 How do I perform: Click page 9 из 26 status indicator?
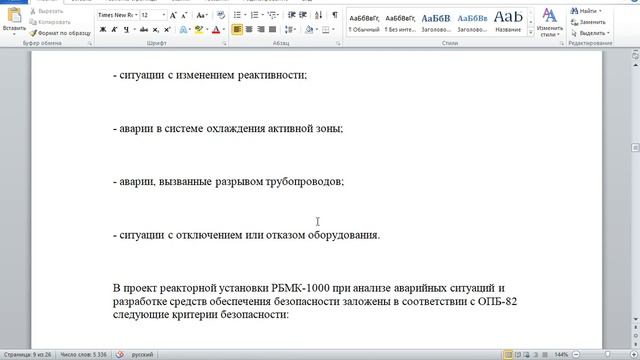(27, 355)
